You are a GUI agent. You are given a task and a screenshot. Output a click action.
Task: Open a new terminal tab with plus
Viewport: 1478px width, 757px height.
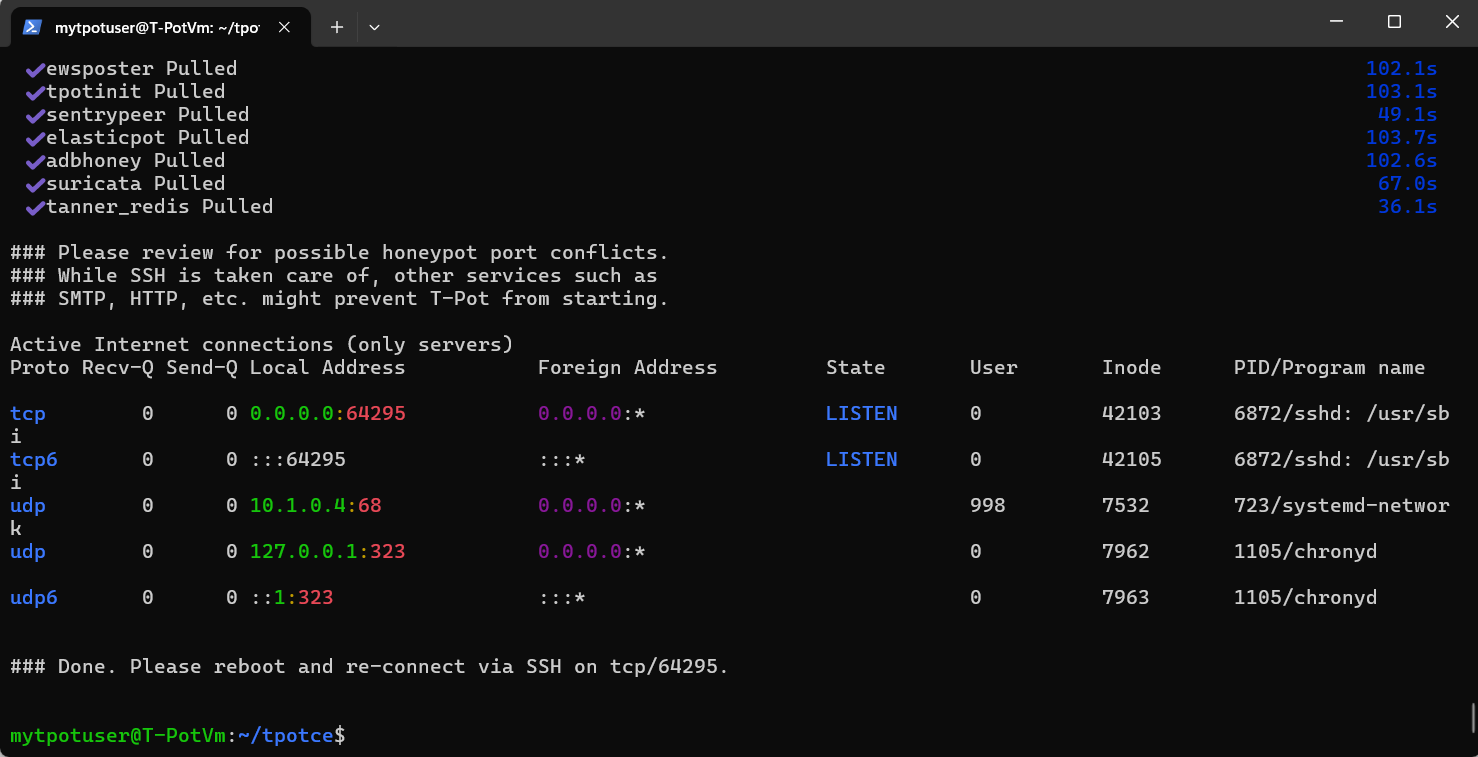[x=337, y=27]
